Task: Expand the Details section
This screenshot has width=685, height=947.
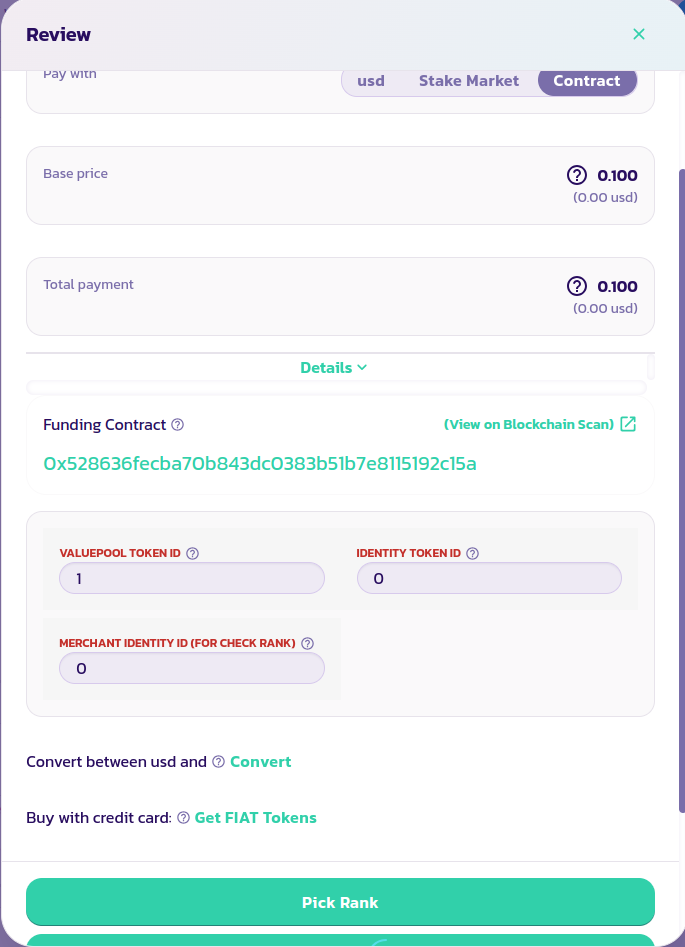Action: tap(334, 367)
